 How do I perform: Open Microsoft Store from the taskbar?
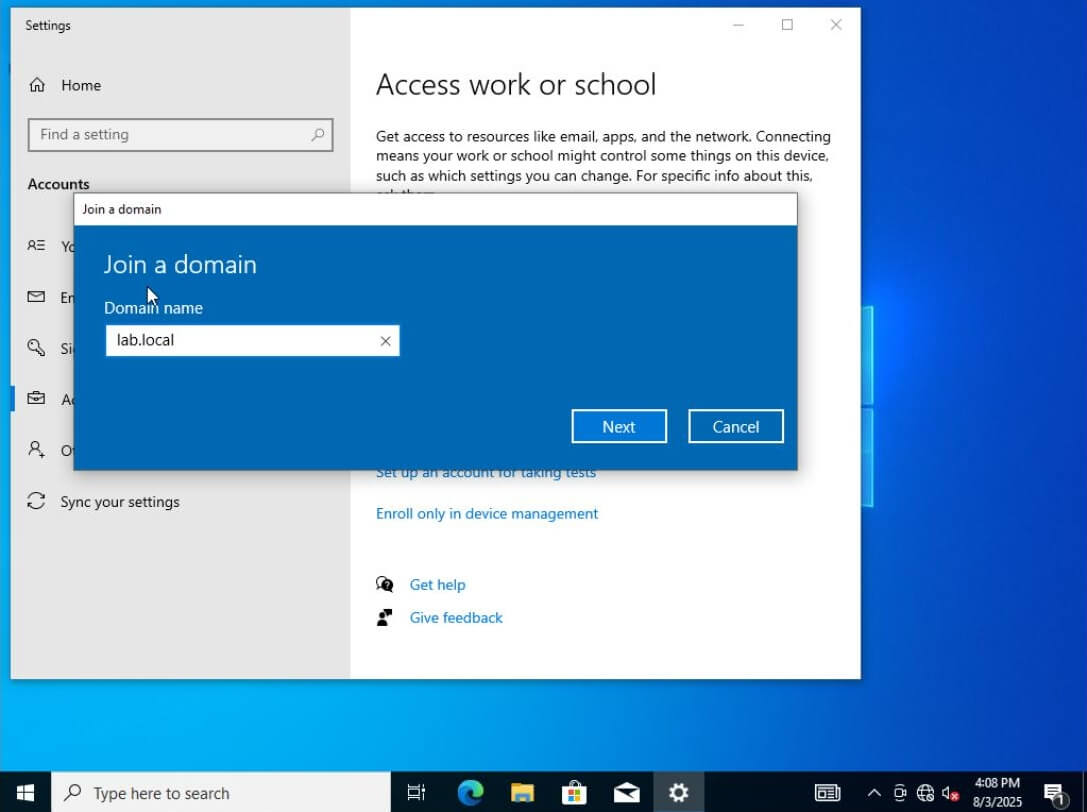click(575, 792)
